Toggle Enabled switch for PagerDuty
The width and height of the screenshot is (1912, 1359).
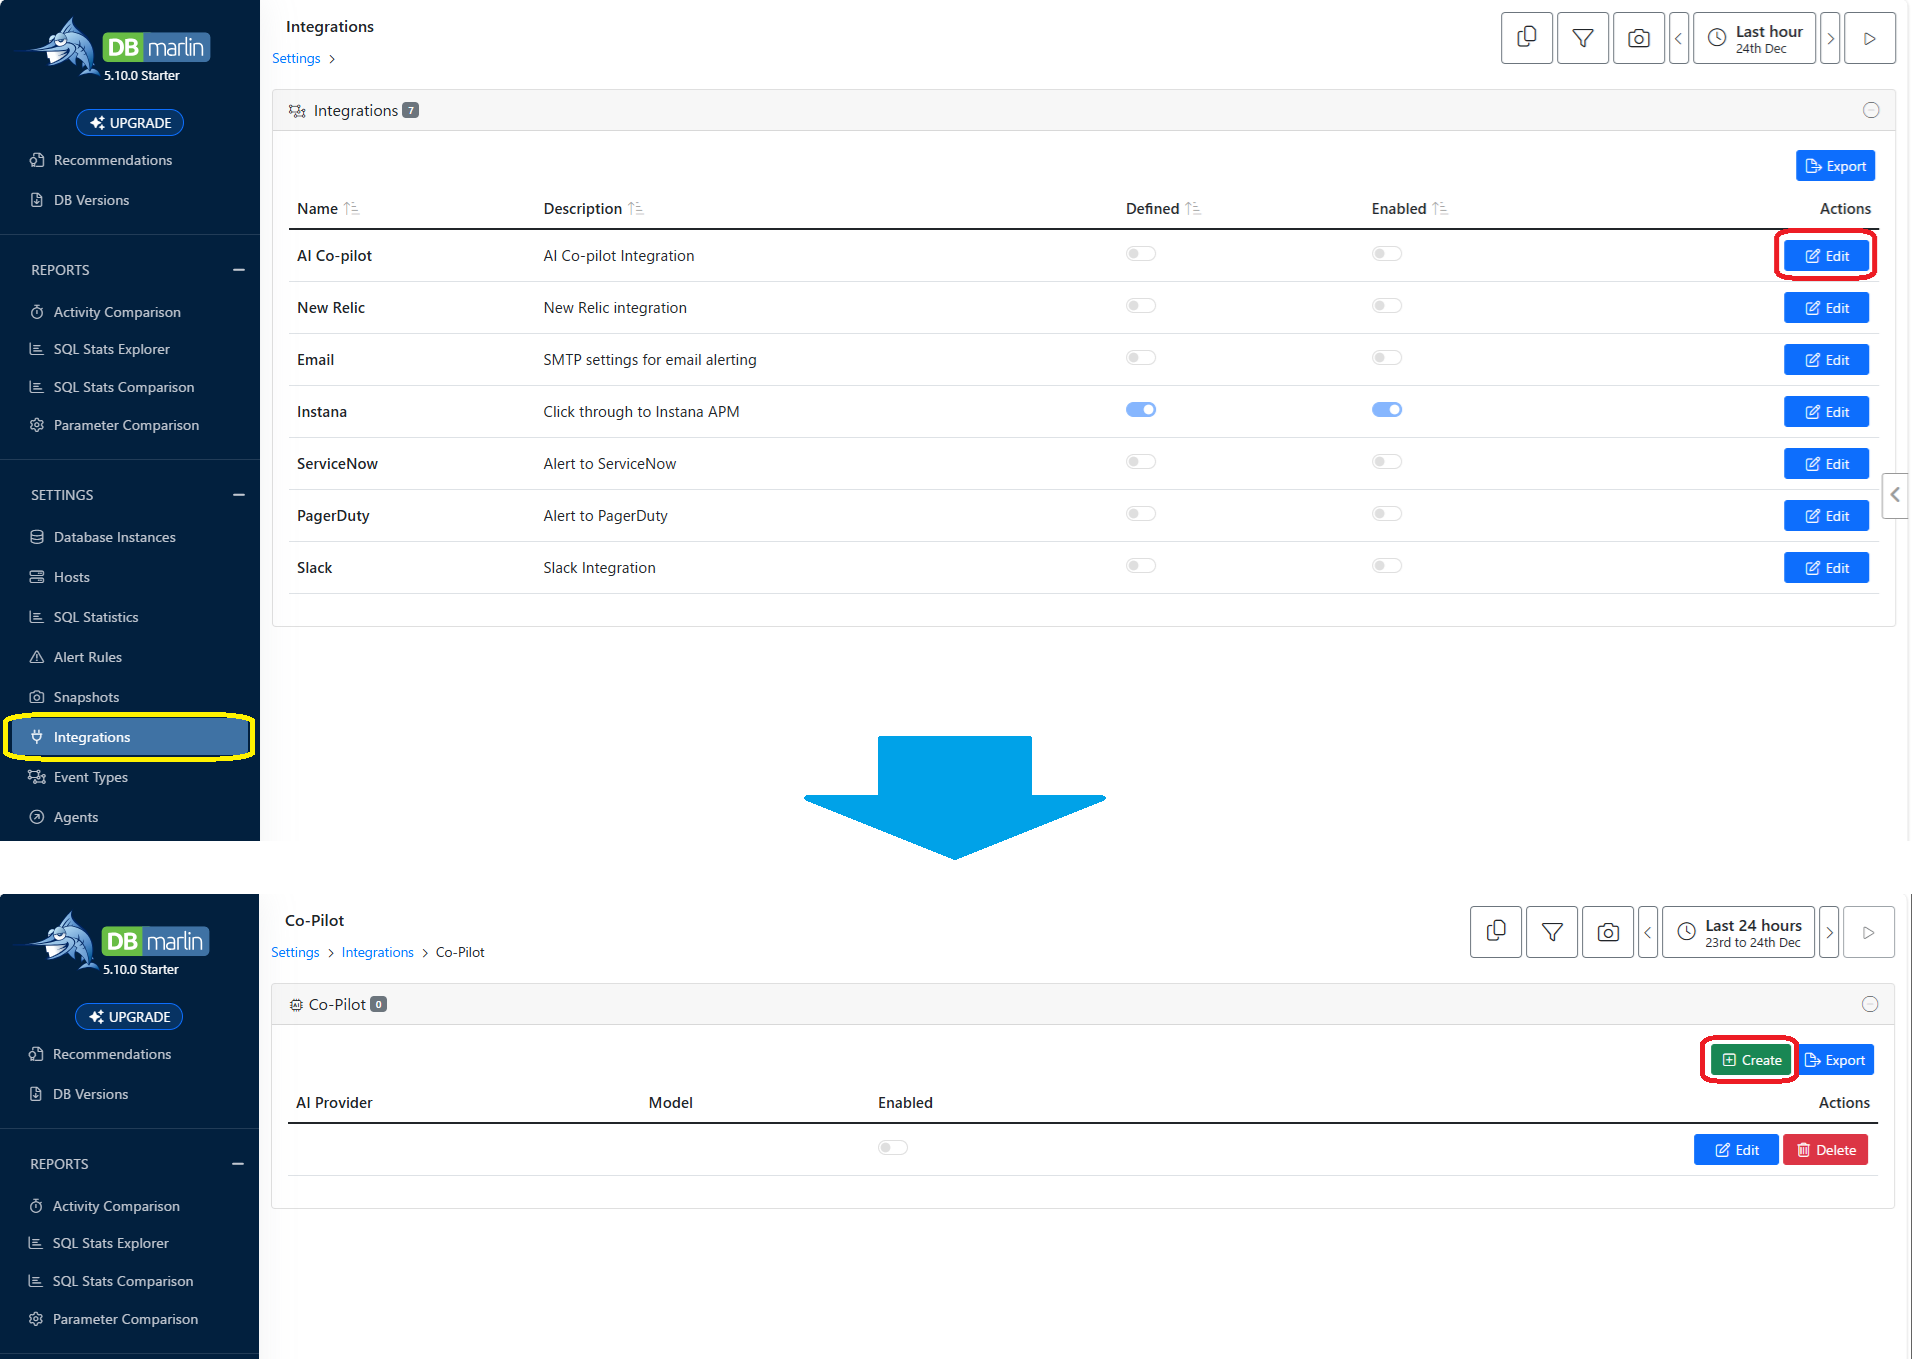pos(1386,514)
